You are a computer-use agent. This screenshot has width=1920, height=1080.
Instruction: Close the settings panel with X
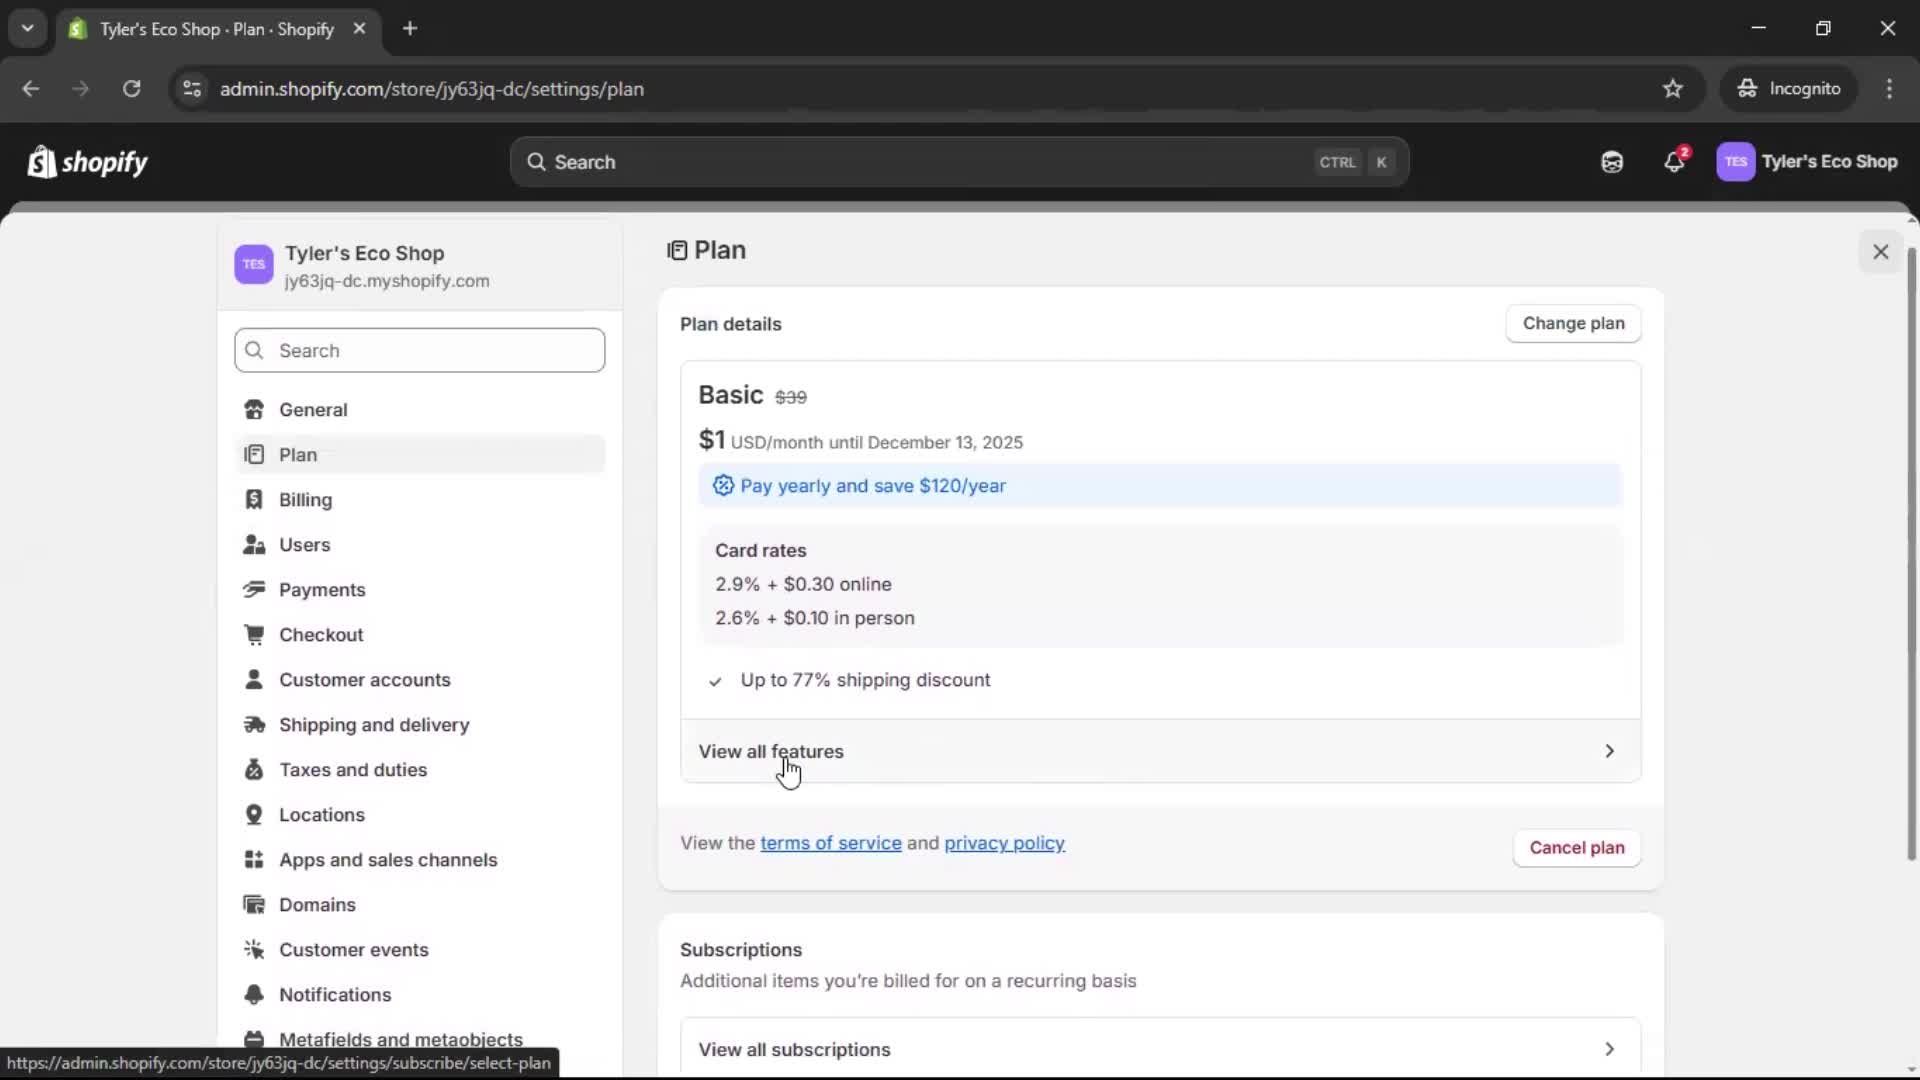1880,252
